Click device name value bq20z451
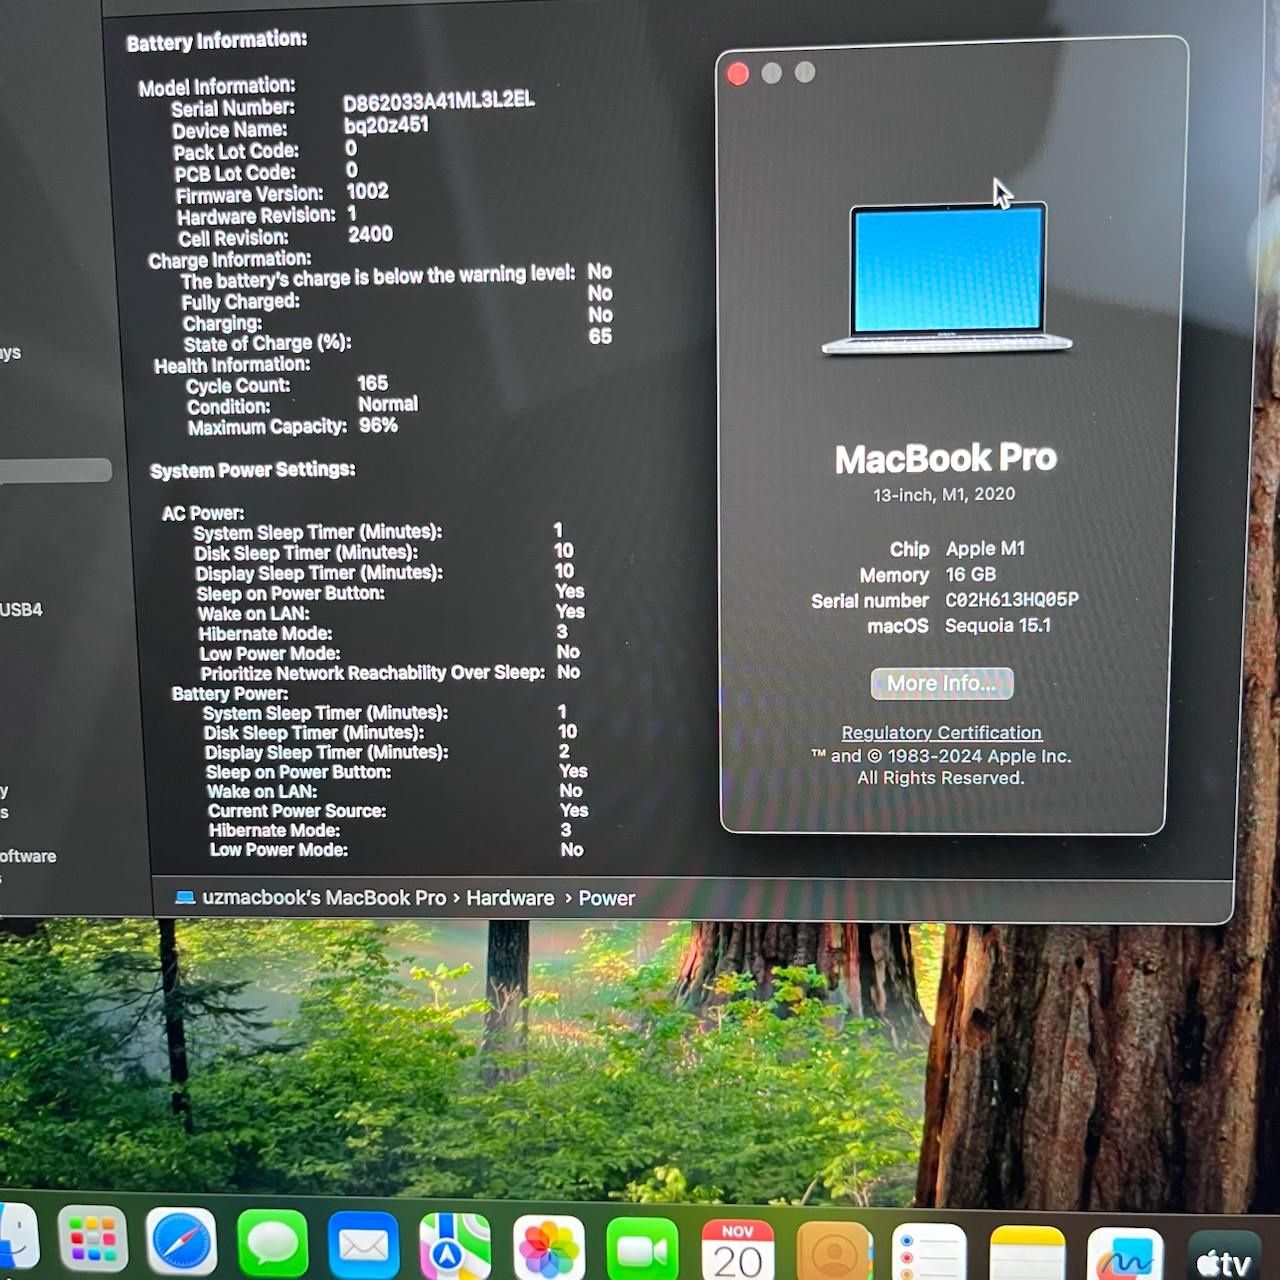This screenshot has width=1280, height=1280. click(386, 125)
